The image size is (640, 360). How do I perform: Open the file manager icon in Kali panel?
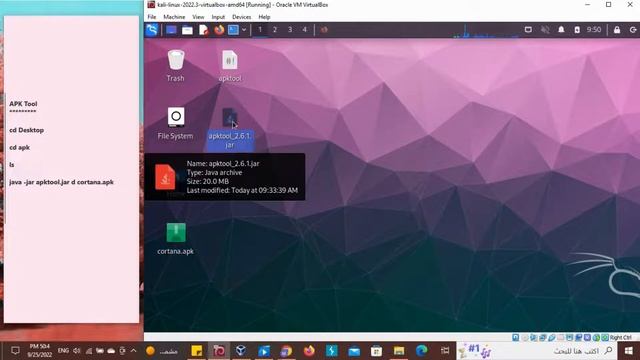[187, 30]
